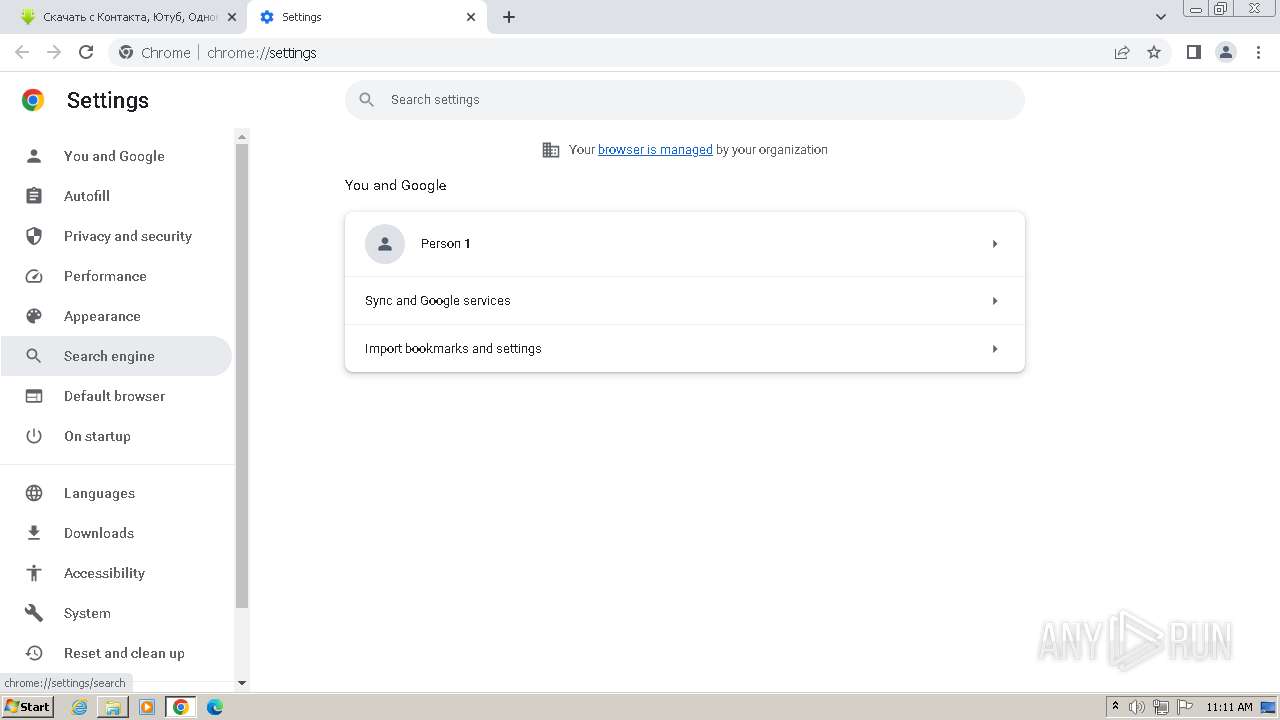Image resolution: width=1280 pixels, height=720 pixels.
Task: Open On startup settings
Action: coord(116,436)
